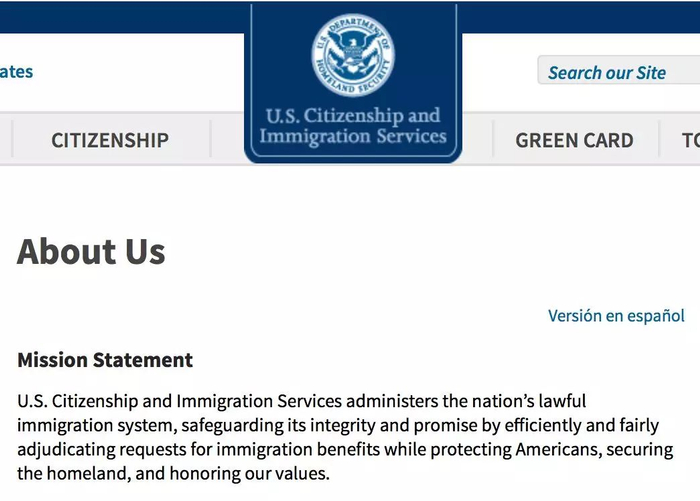
Task: Click the narrow nav segment left of CITIZENSHIP
Action: click(5, 140)
